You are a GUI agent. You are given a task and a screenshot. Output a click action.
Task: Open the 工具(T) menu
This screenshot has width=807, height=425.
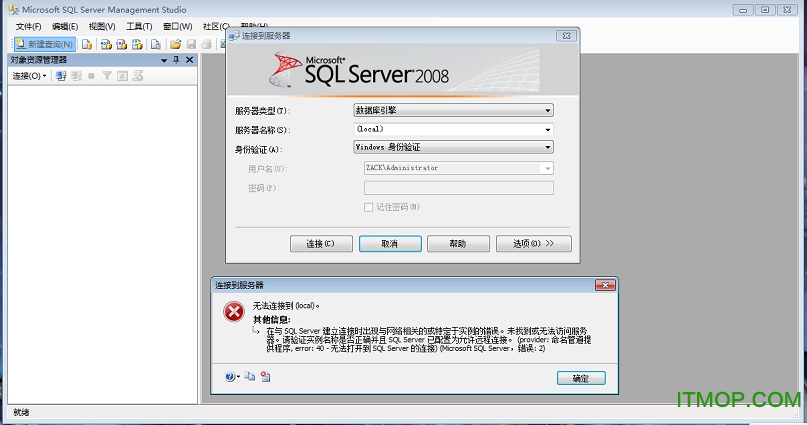(139, 26)
